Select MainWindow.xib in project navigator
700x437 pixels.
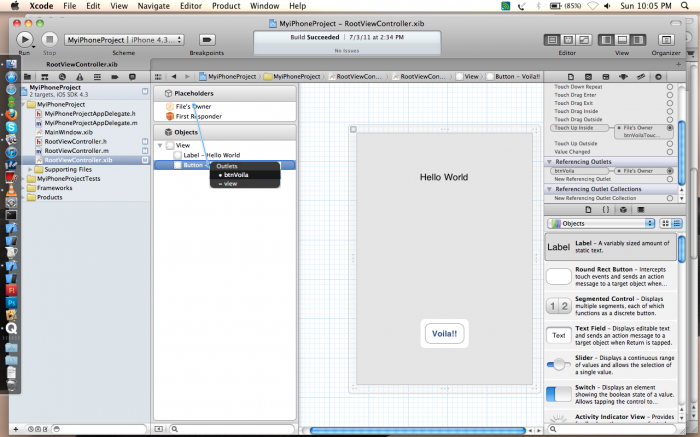(x=68, y=132)
